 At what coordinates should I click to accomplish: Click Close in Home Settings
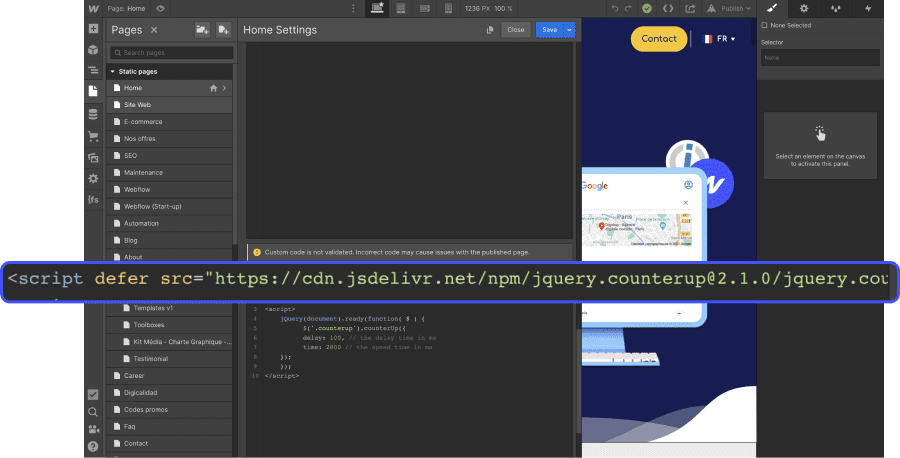(515, 30)
